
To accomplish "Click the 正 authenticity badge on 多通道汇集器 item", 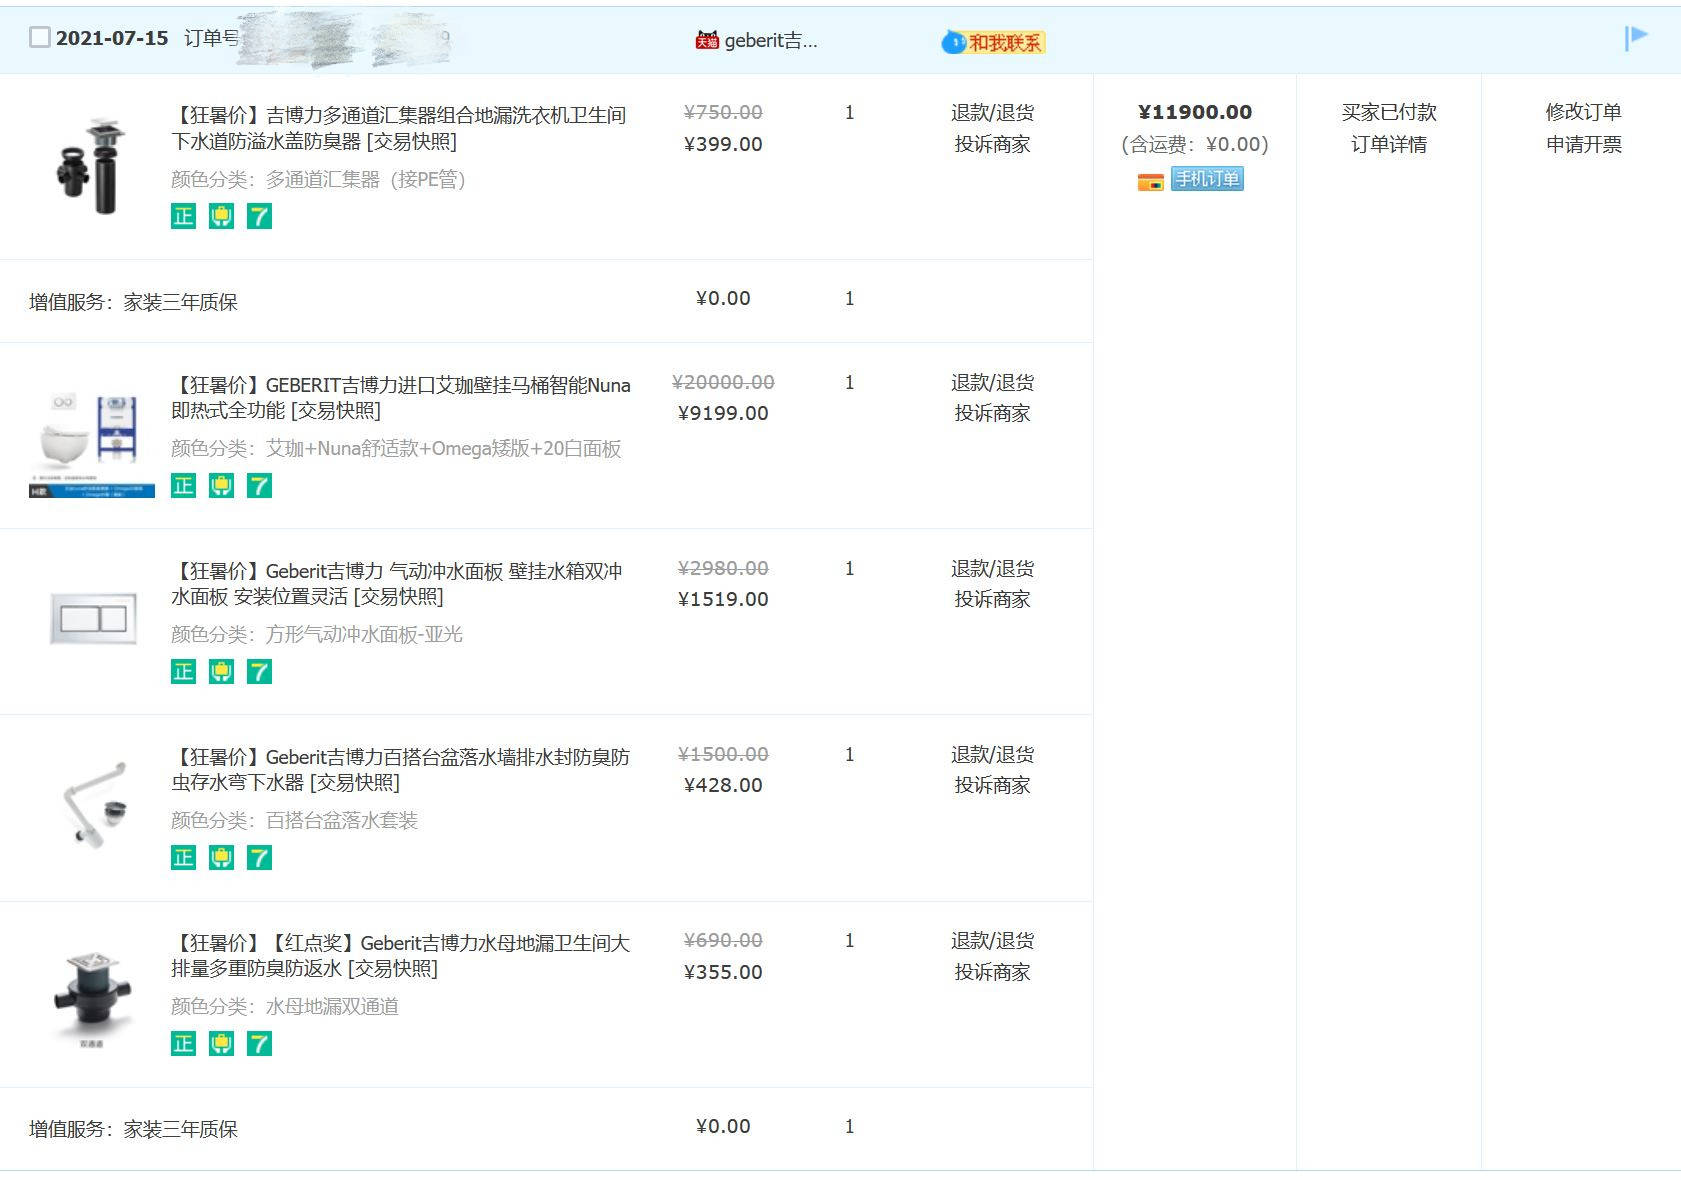I will (183, 216).
